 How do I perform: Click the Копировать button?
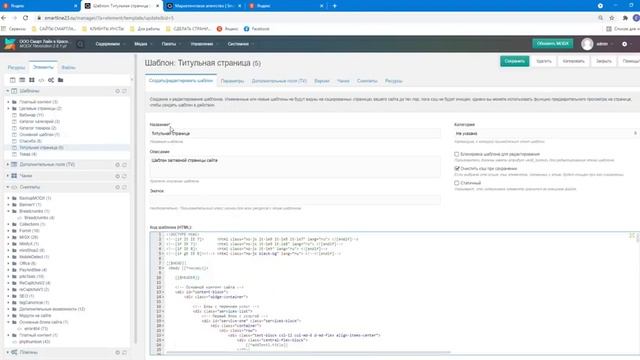coord(573,61)
